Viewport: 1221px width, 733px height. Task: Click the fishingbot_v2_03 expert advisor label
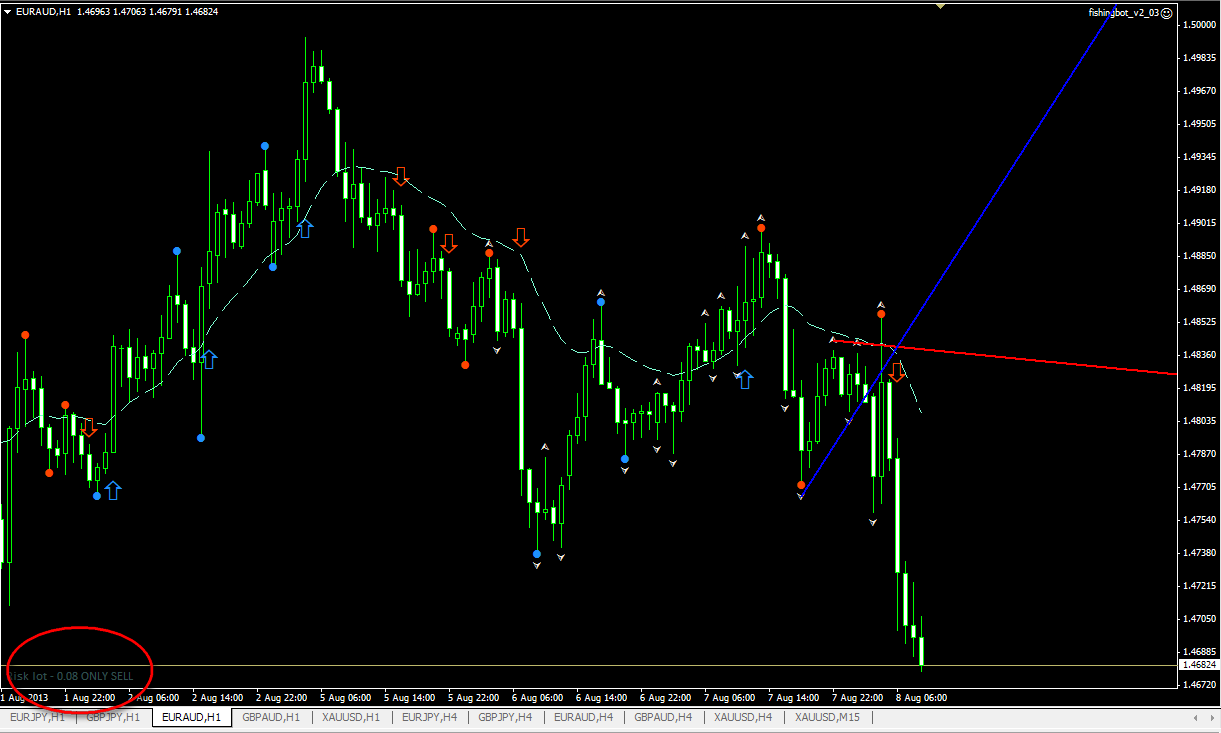pos(1124,12)
